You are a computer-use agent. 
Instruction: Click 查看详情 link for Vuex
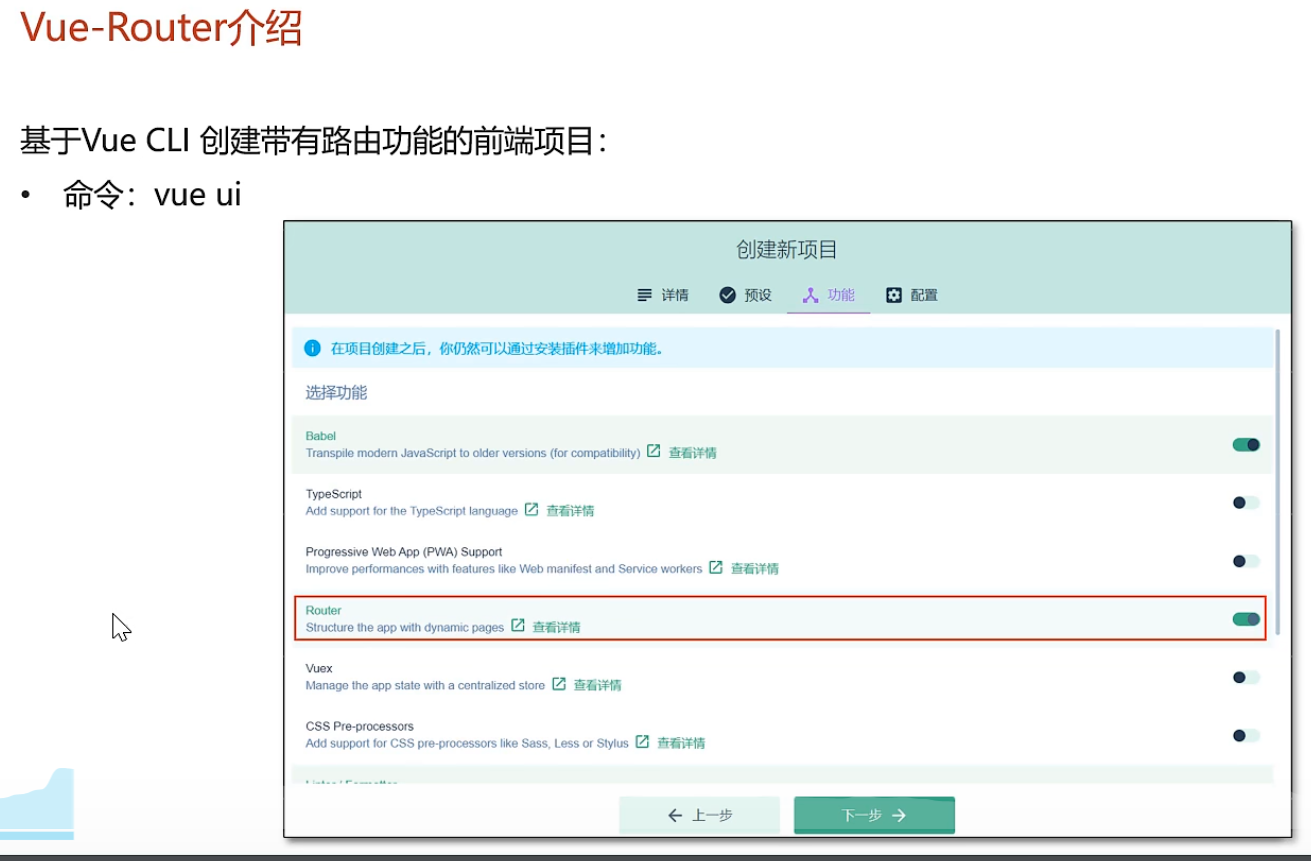598,685
